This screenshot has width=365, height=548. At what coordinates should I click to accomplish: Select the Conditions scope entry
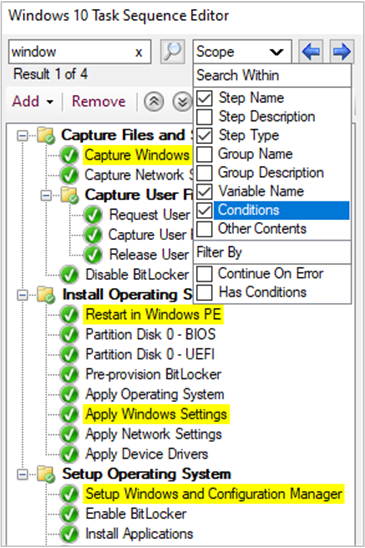[x=281, y=210]
